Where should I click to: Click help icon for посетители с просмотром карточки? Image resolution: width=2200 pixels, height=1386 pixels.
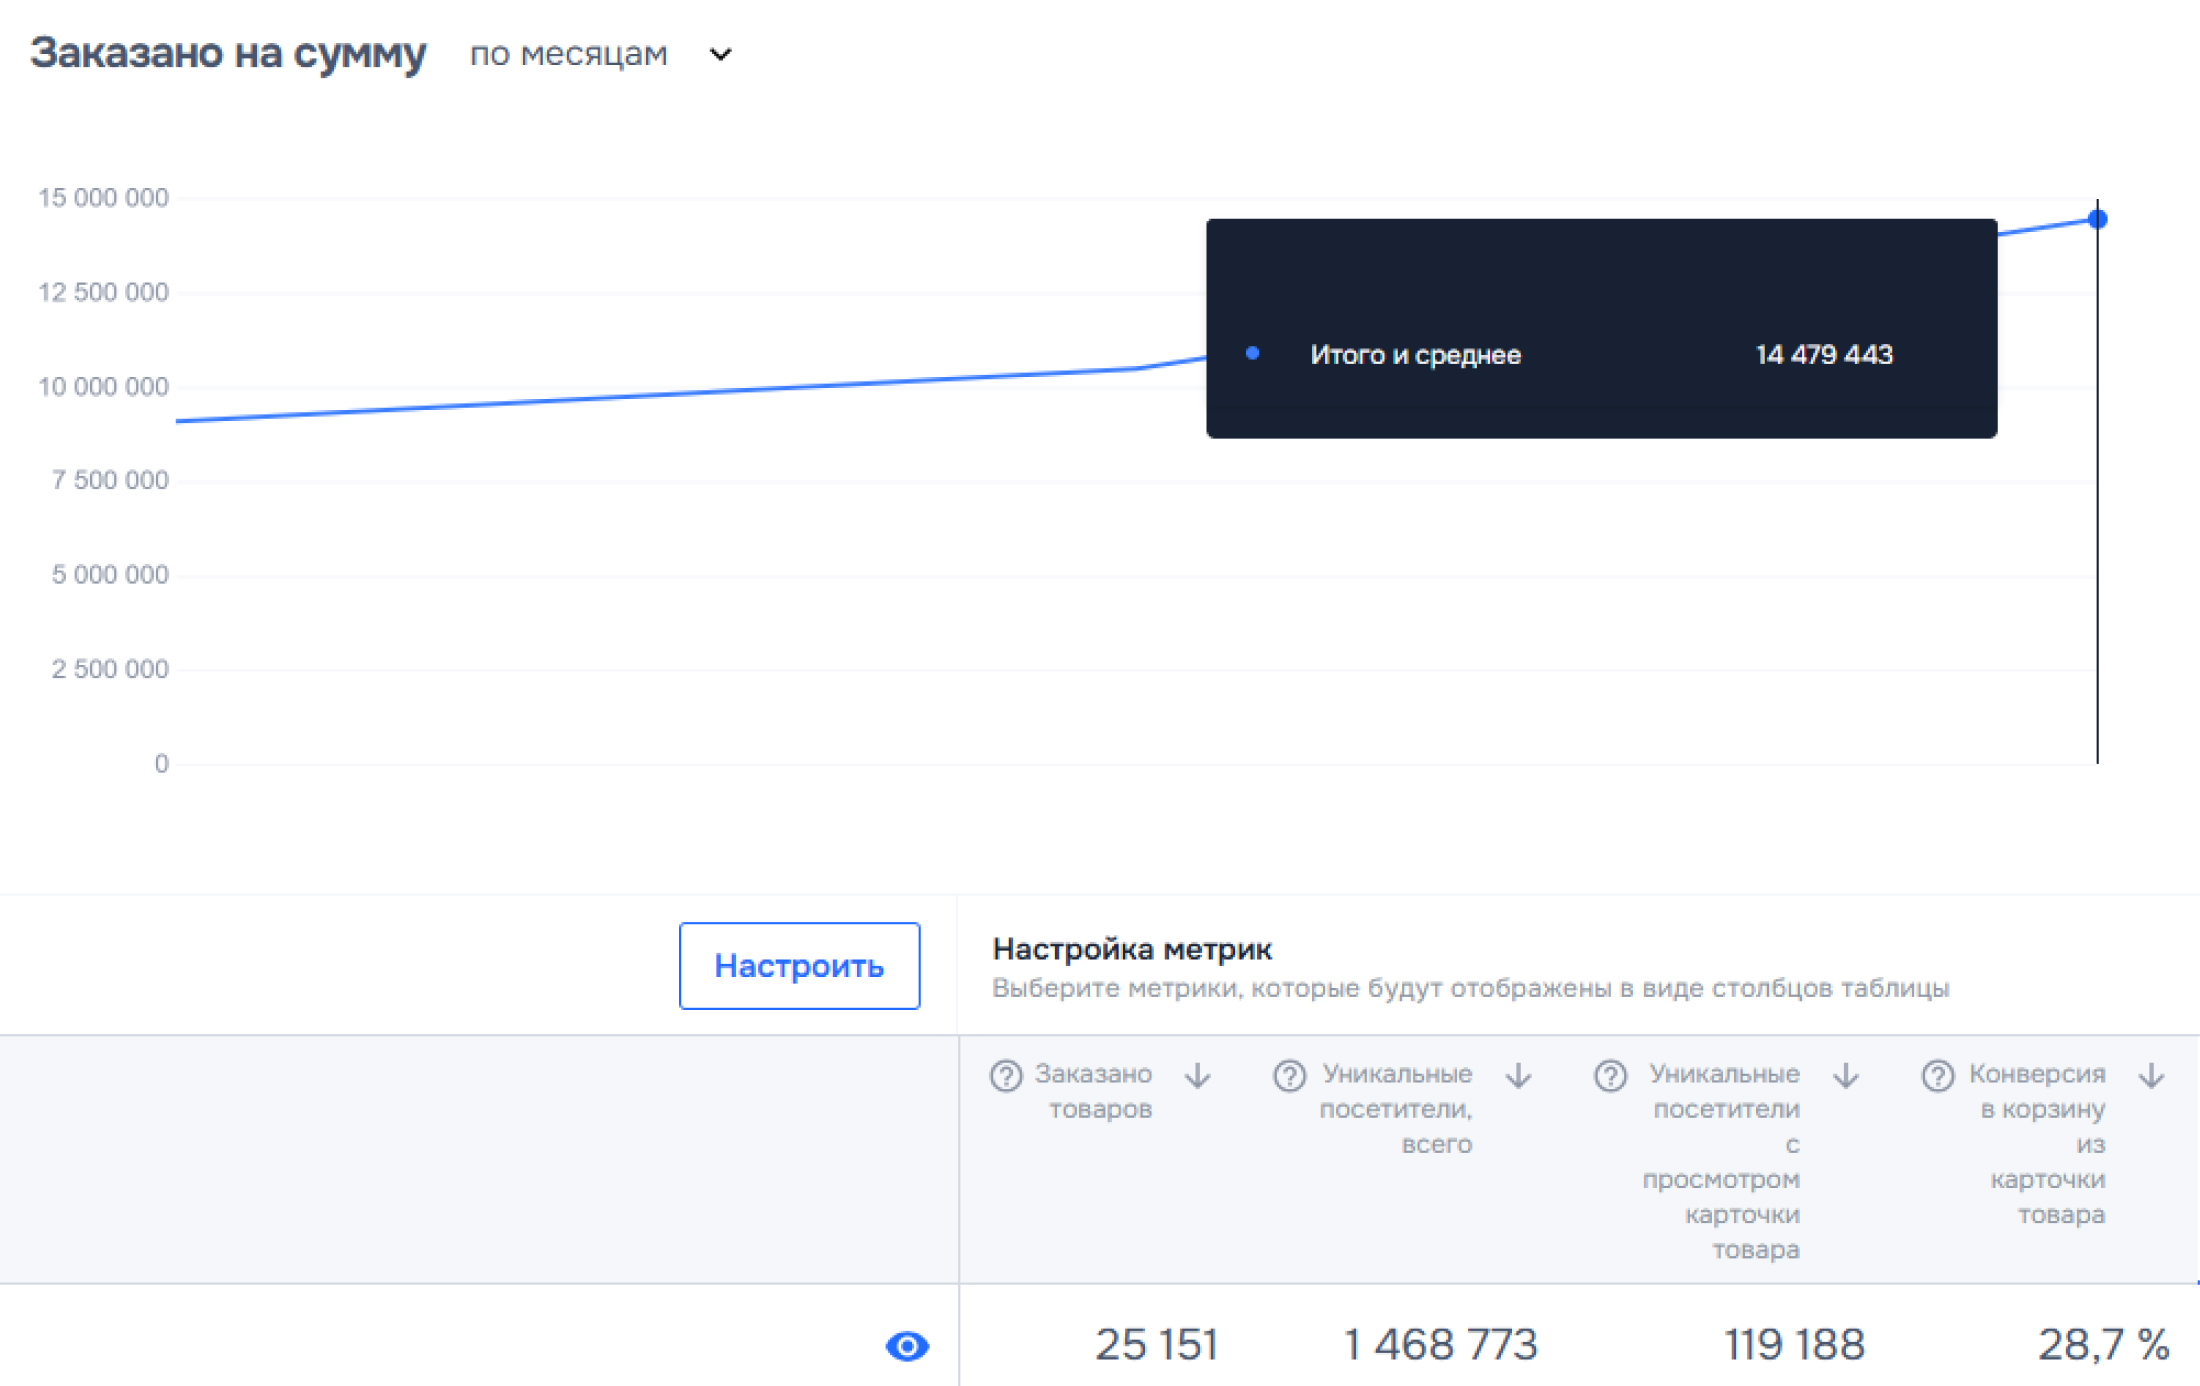(1610, 1076)
